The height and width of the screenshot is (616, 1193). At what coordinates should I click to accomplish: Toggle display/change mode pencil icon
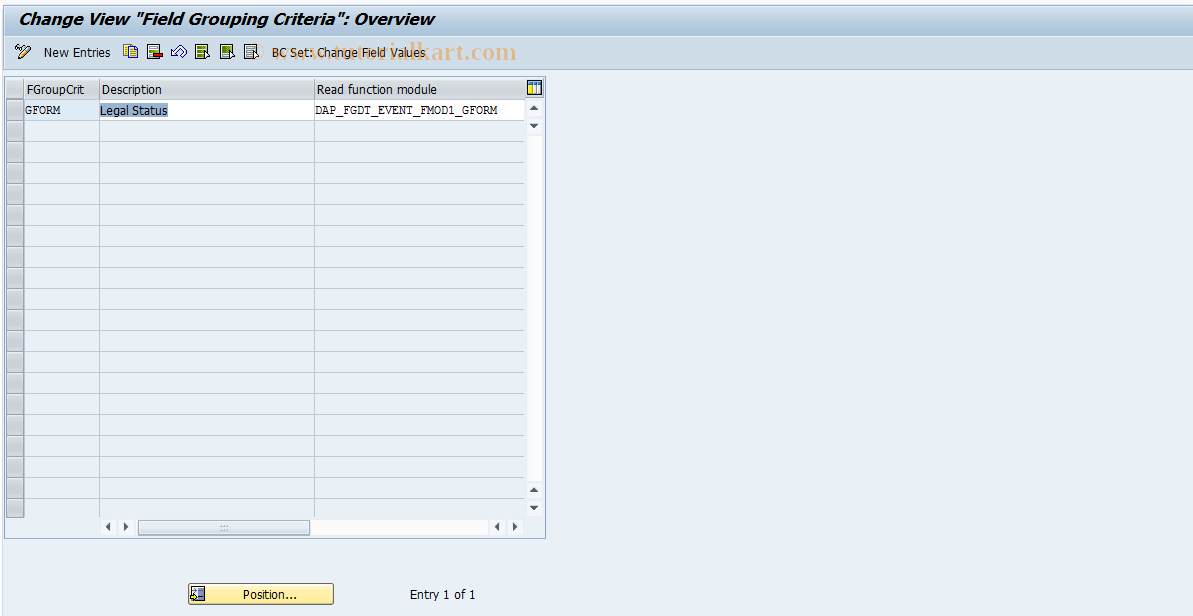[x=23, y=52]
